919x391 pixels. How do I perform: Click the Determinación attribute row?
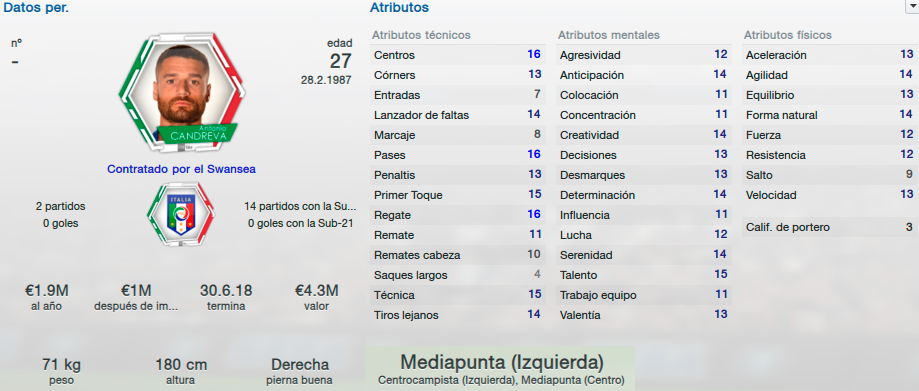[x=642, y=195]
